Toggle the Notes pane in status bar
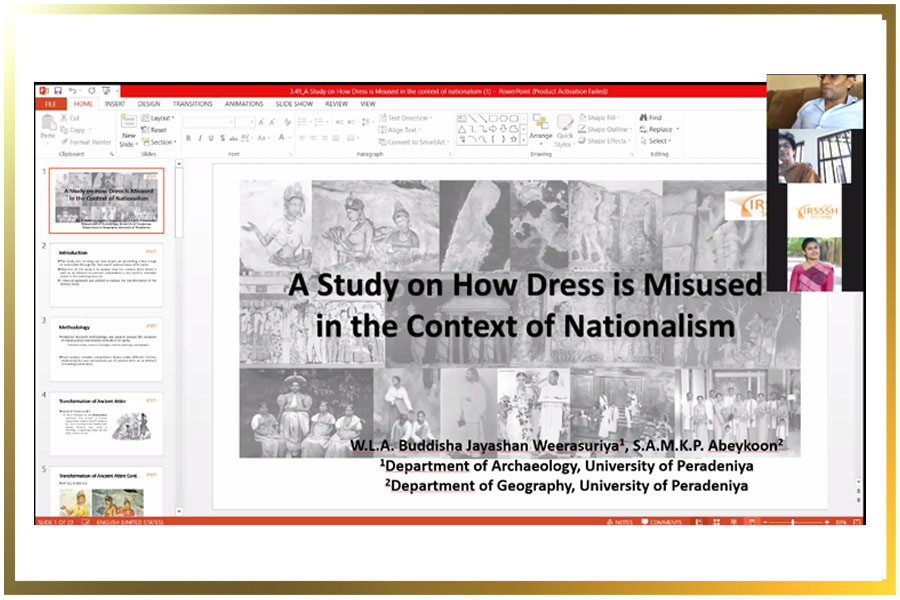 tap(620, 522)
